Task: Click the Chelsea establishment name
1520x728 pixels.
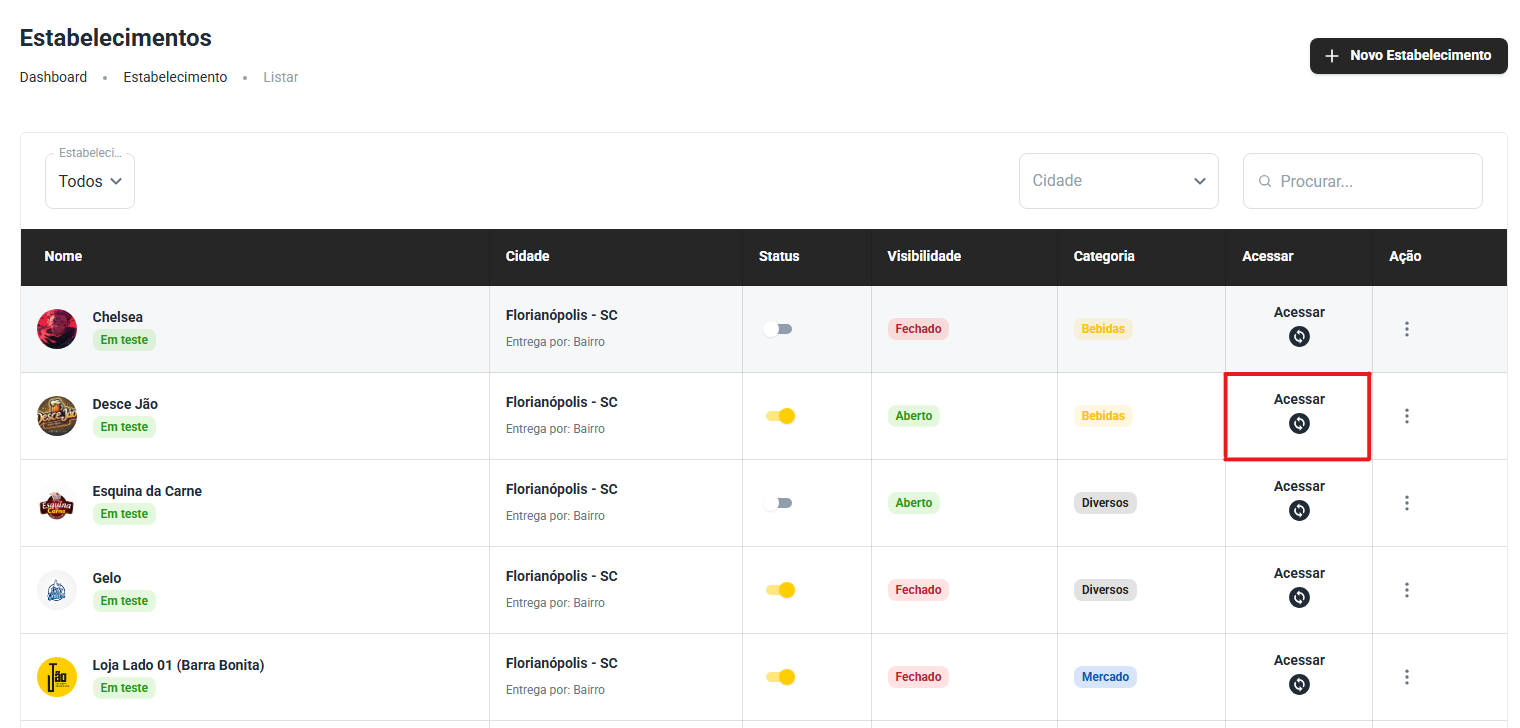Action: pos(118,317)
